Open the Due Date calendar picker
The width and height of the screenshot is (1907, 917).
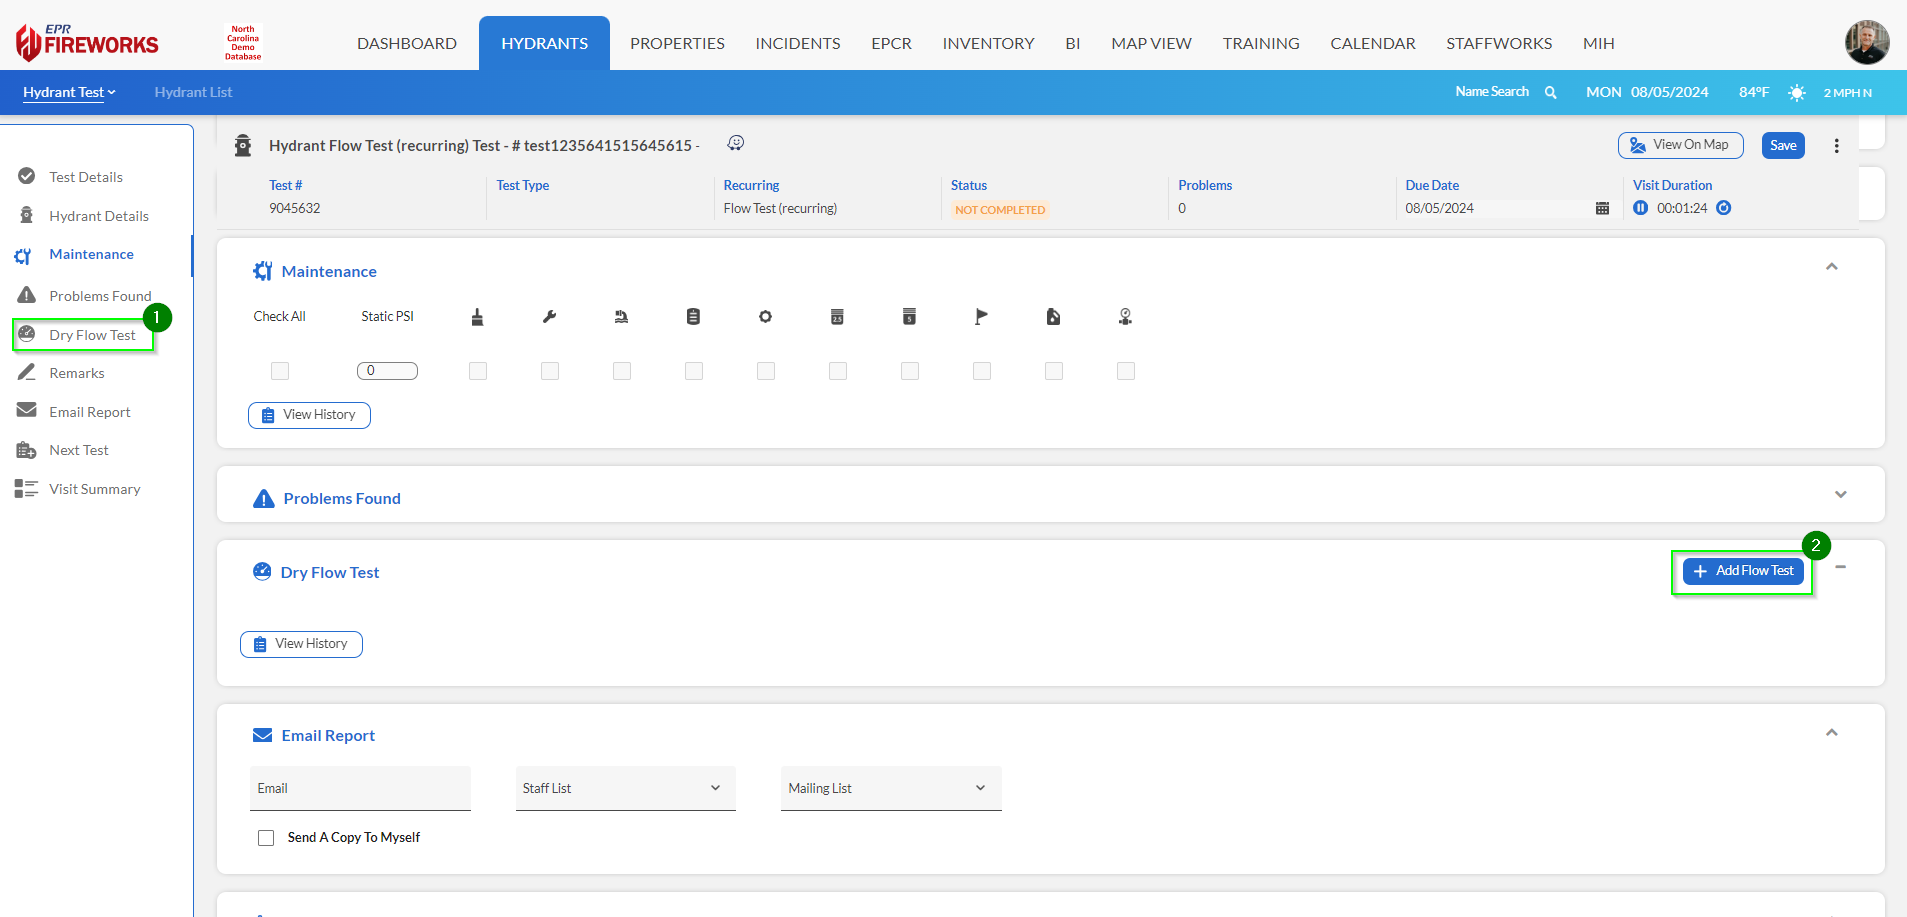1602,208
